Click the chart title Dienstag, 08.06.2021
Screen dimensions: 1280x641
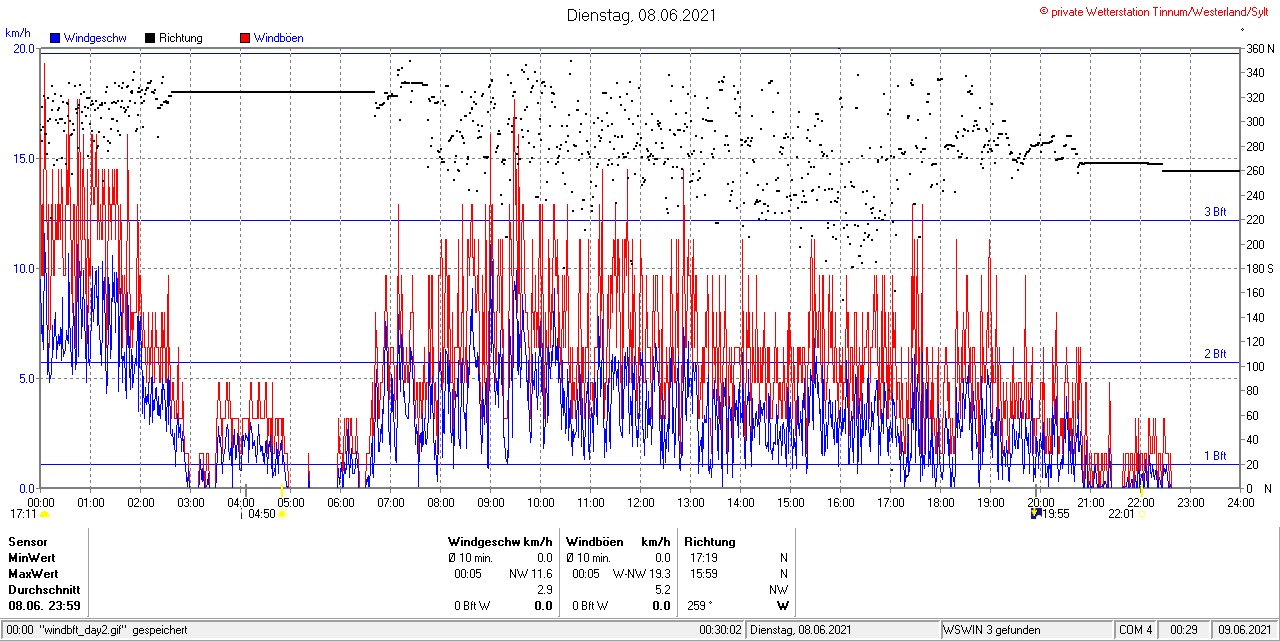pyautogui.click(x=641, y=15)
